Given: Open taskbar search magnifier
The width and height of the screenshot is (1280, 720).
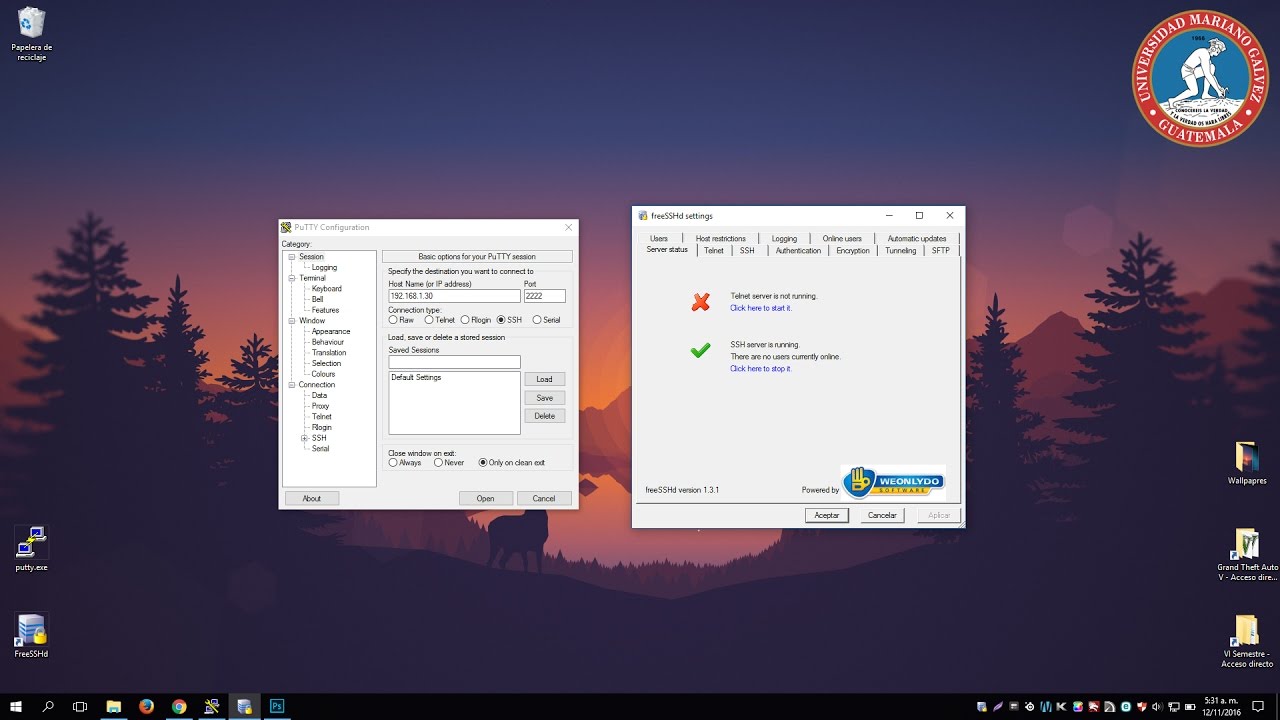Looking at the screenshot, I should (x=48, y=706).
